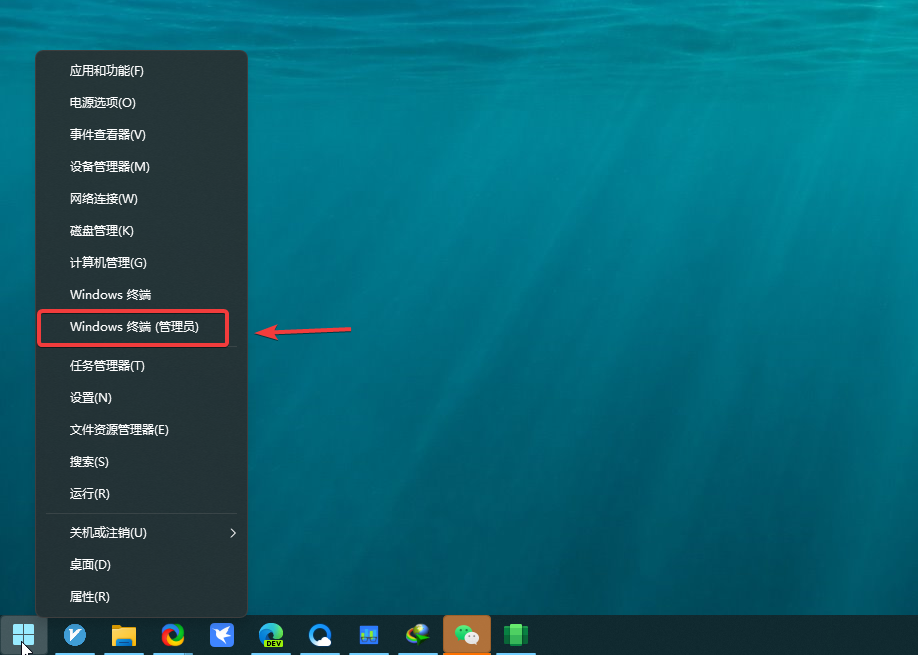Switch to WeChat in the taskbar
This screenshot has height=655, width=918.
point(467,635)
